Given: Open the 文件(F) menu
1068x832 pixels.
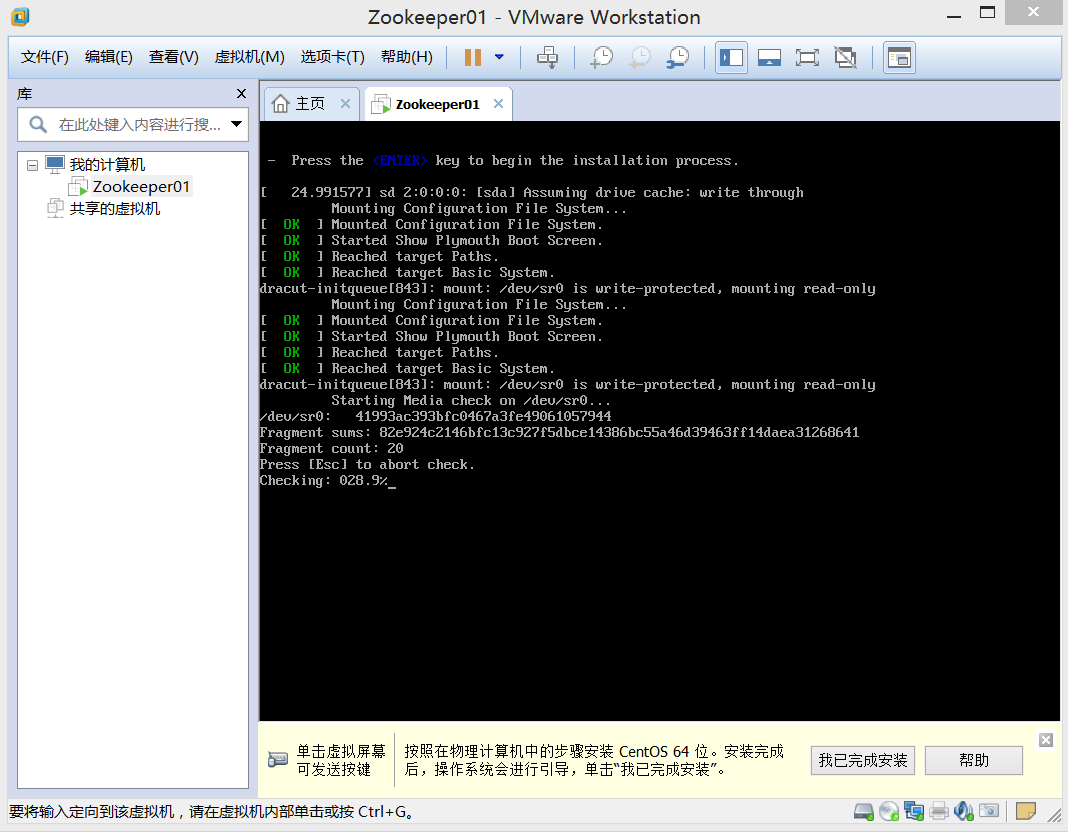Looking at the screenshot, I should [45, 57].
